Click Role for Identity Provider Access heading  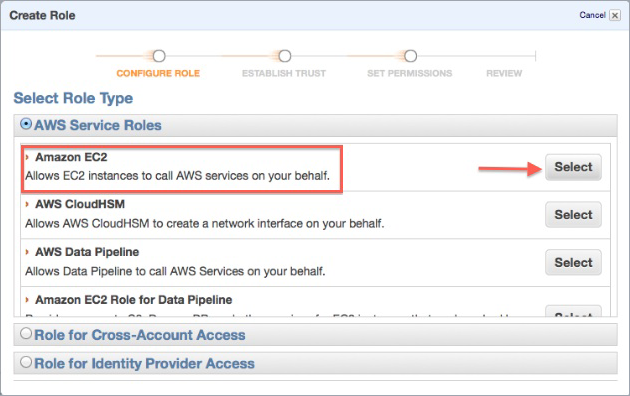tap(144, 363)
